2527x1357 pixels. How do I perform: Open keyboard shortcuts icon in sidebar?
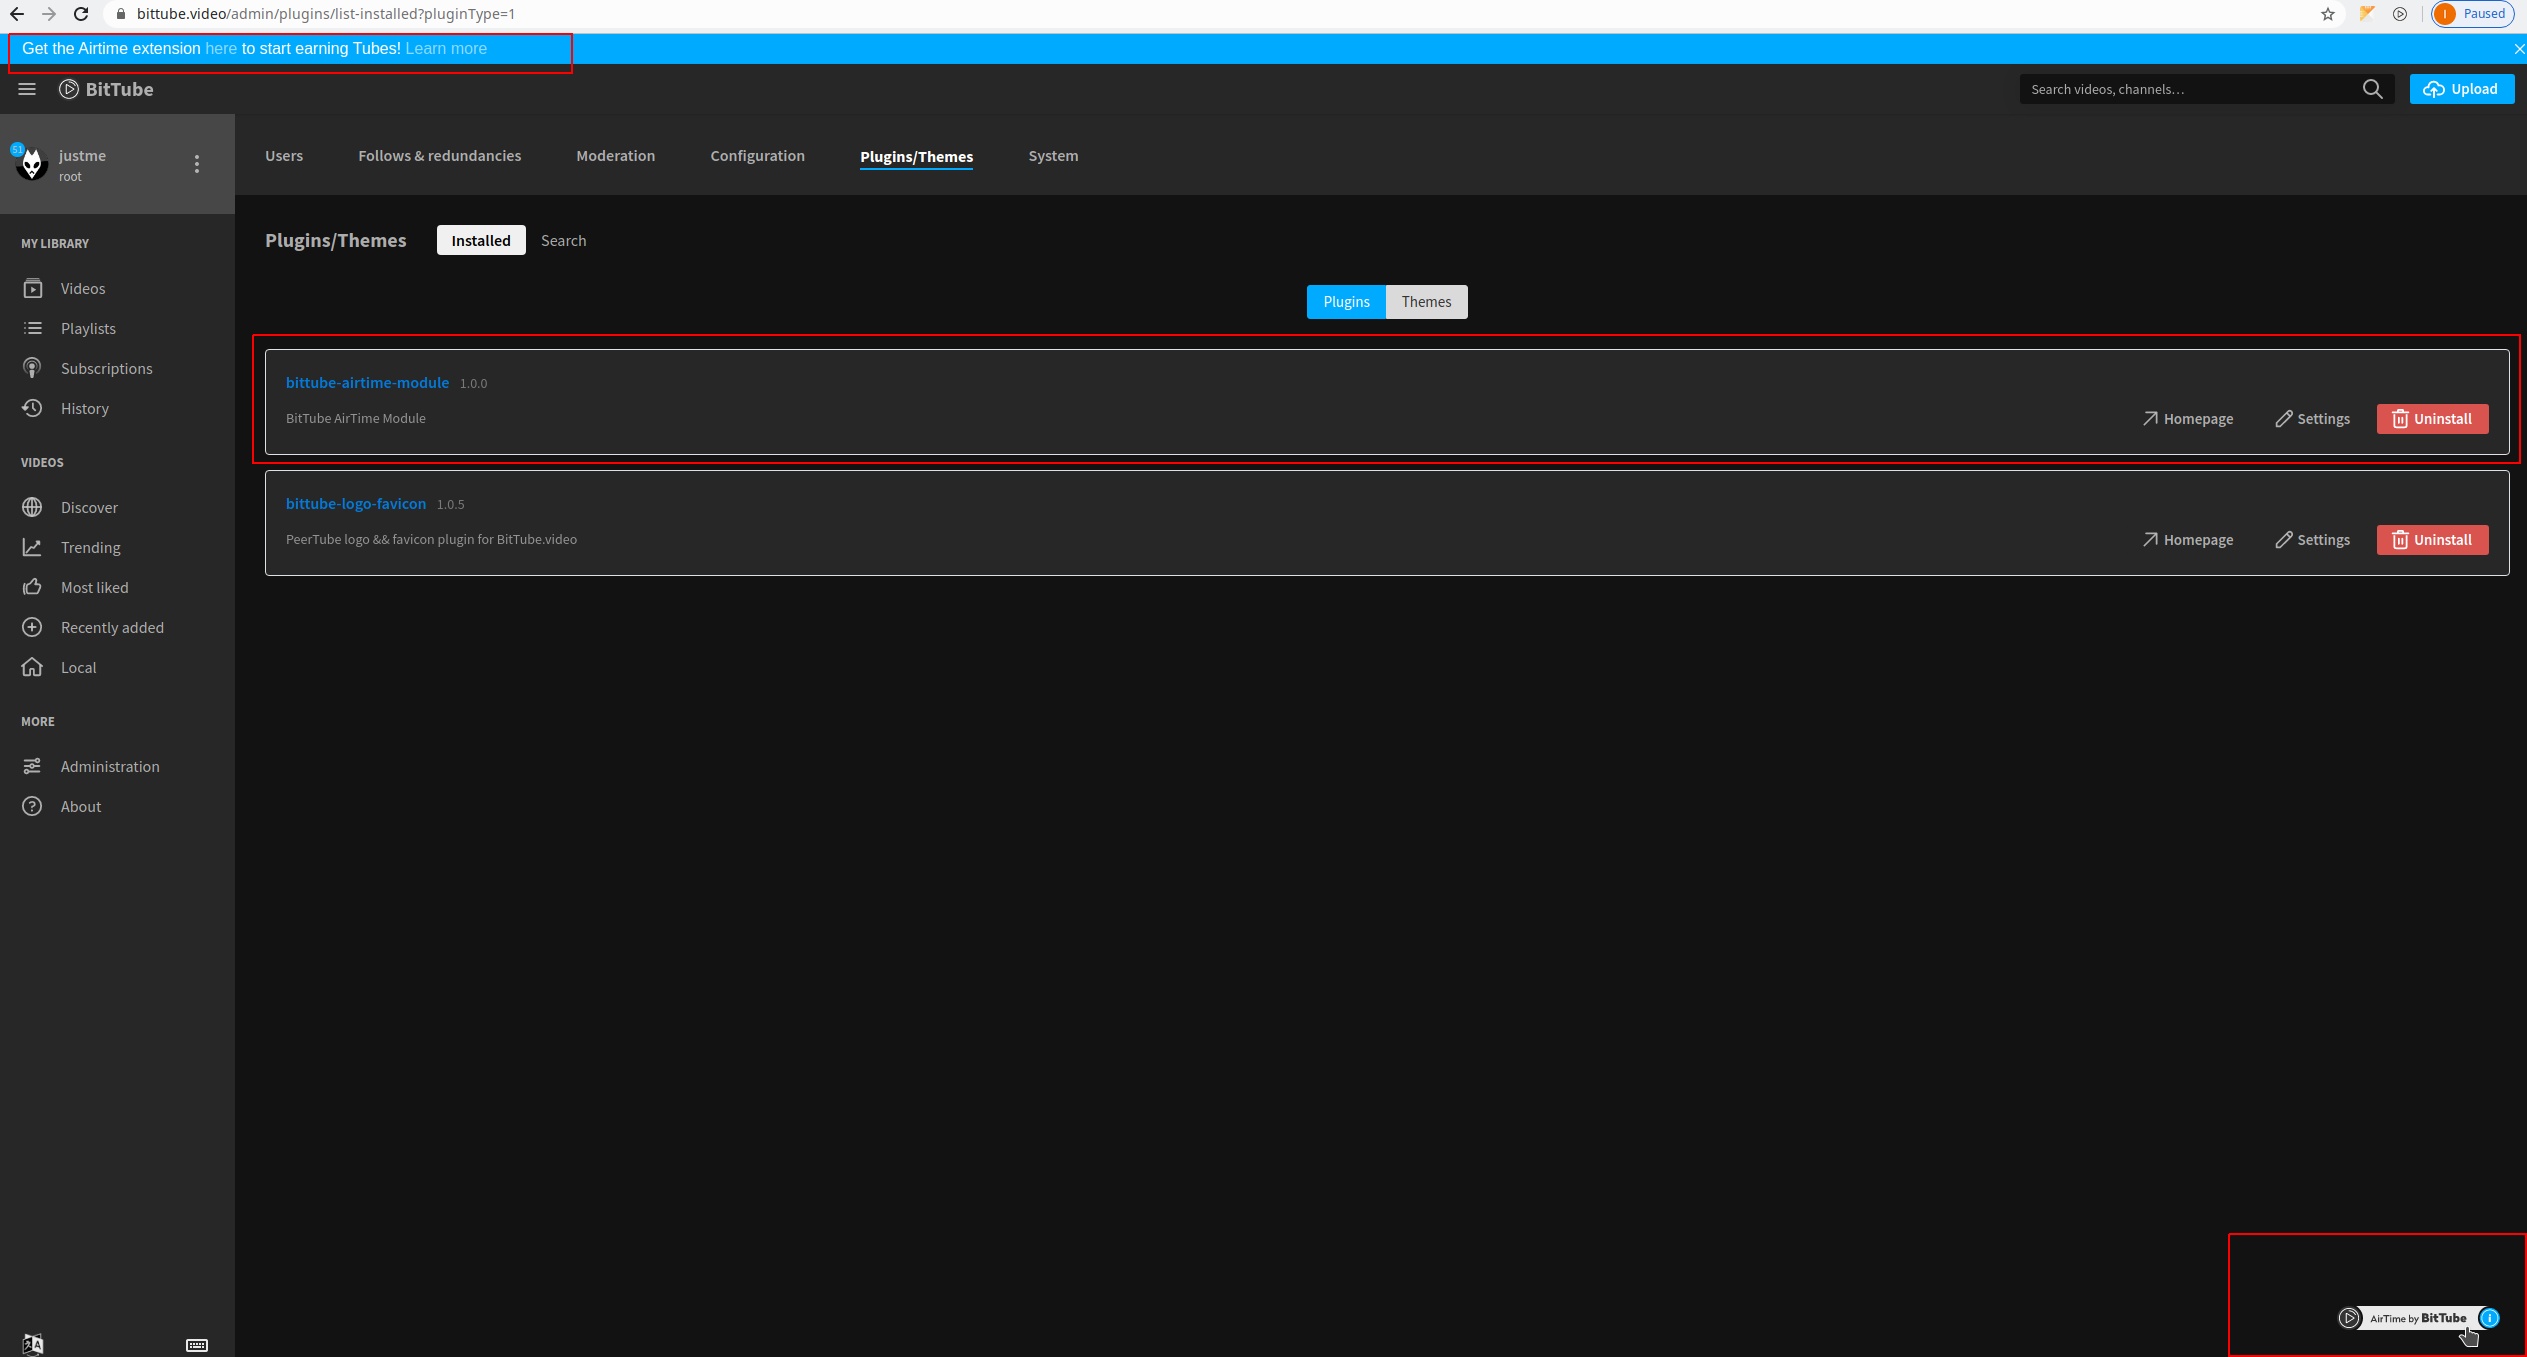tap(197, 1345)
